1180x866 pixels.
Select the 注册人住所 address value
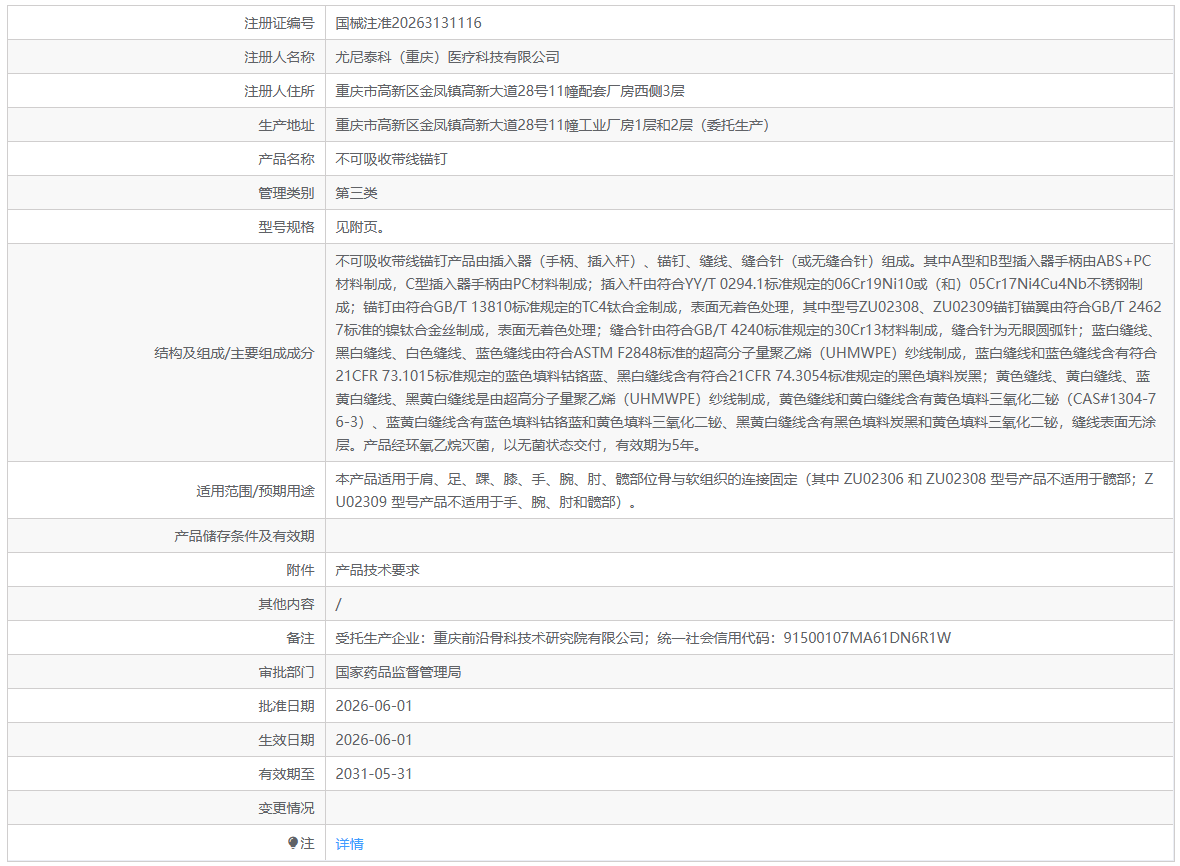pos(510,91)
